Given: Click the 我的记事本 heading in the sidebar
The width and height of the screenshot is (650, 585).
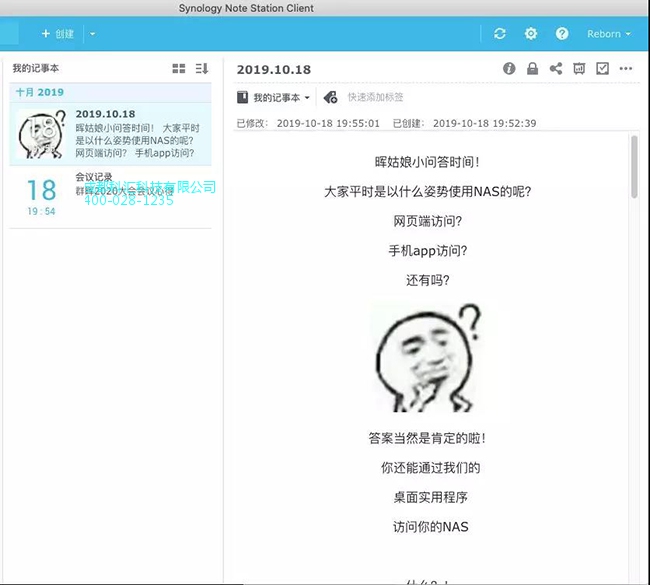Looking at the screenshot, I should point(36,68).
